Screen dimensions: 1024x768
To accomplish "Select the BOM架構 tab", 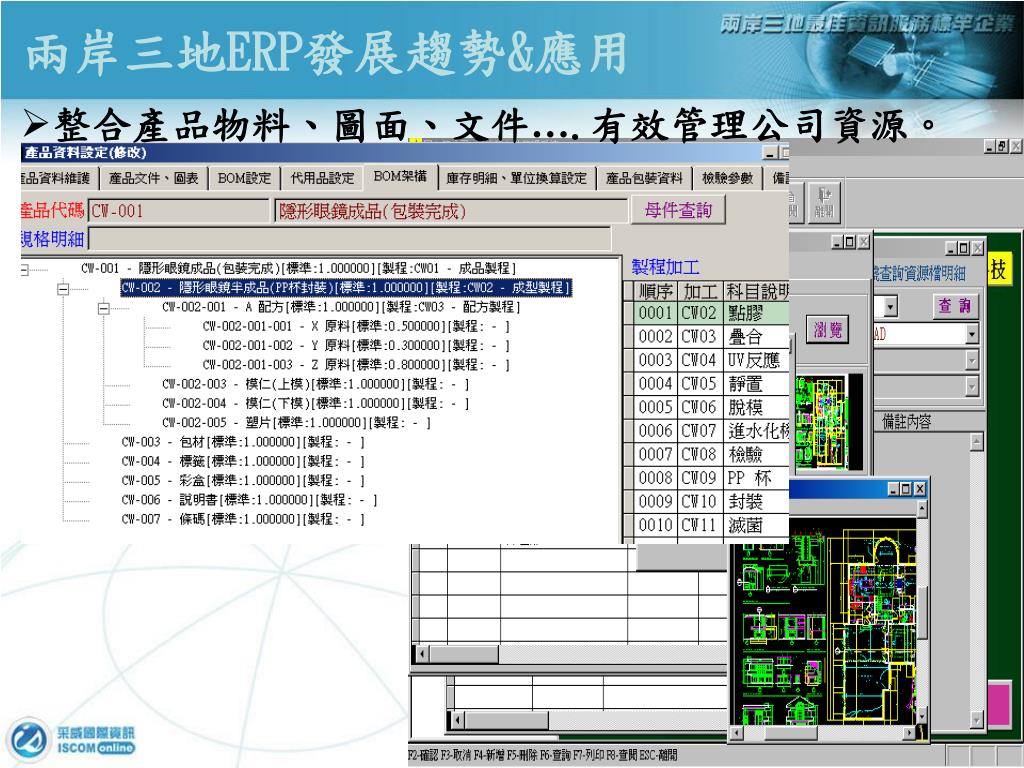I will [x=400, y=177].
